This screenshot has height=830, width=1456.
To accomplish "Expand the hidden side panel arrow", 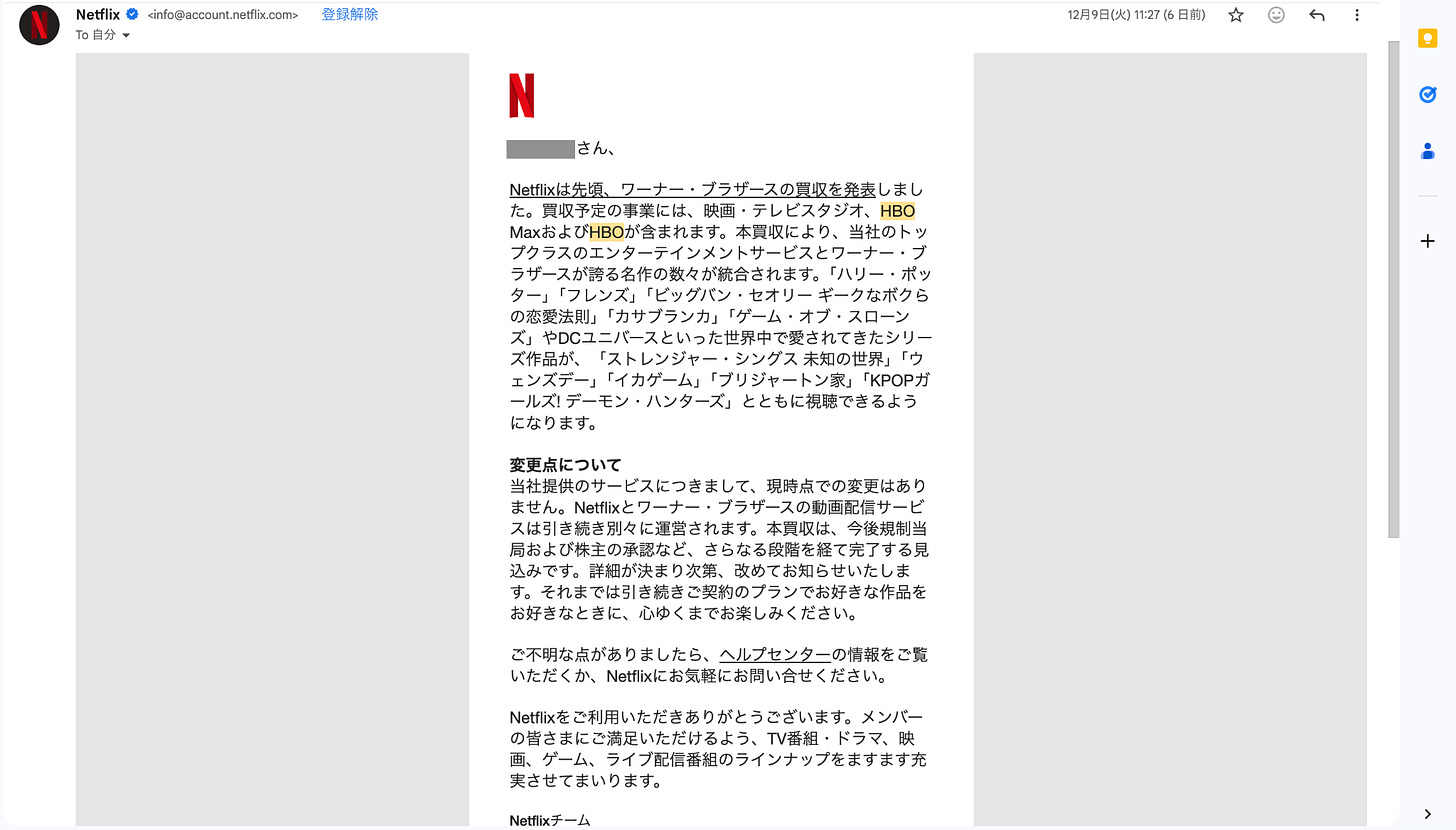I will [1427, 814].
